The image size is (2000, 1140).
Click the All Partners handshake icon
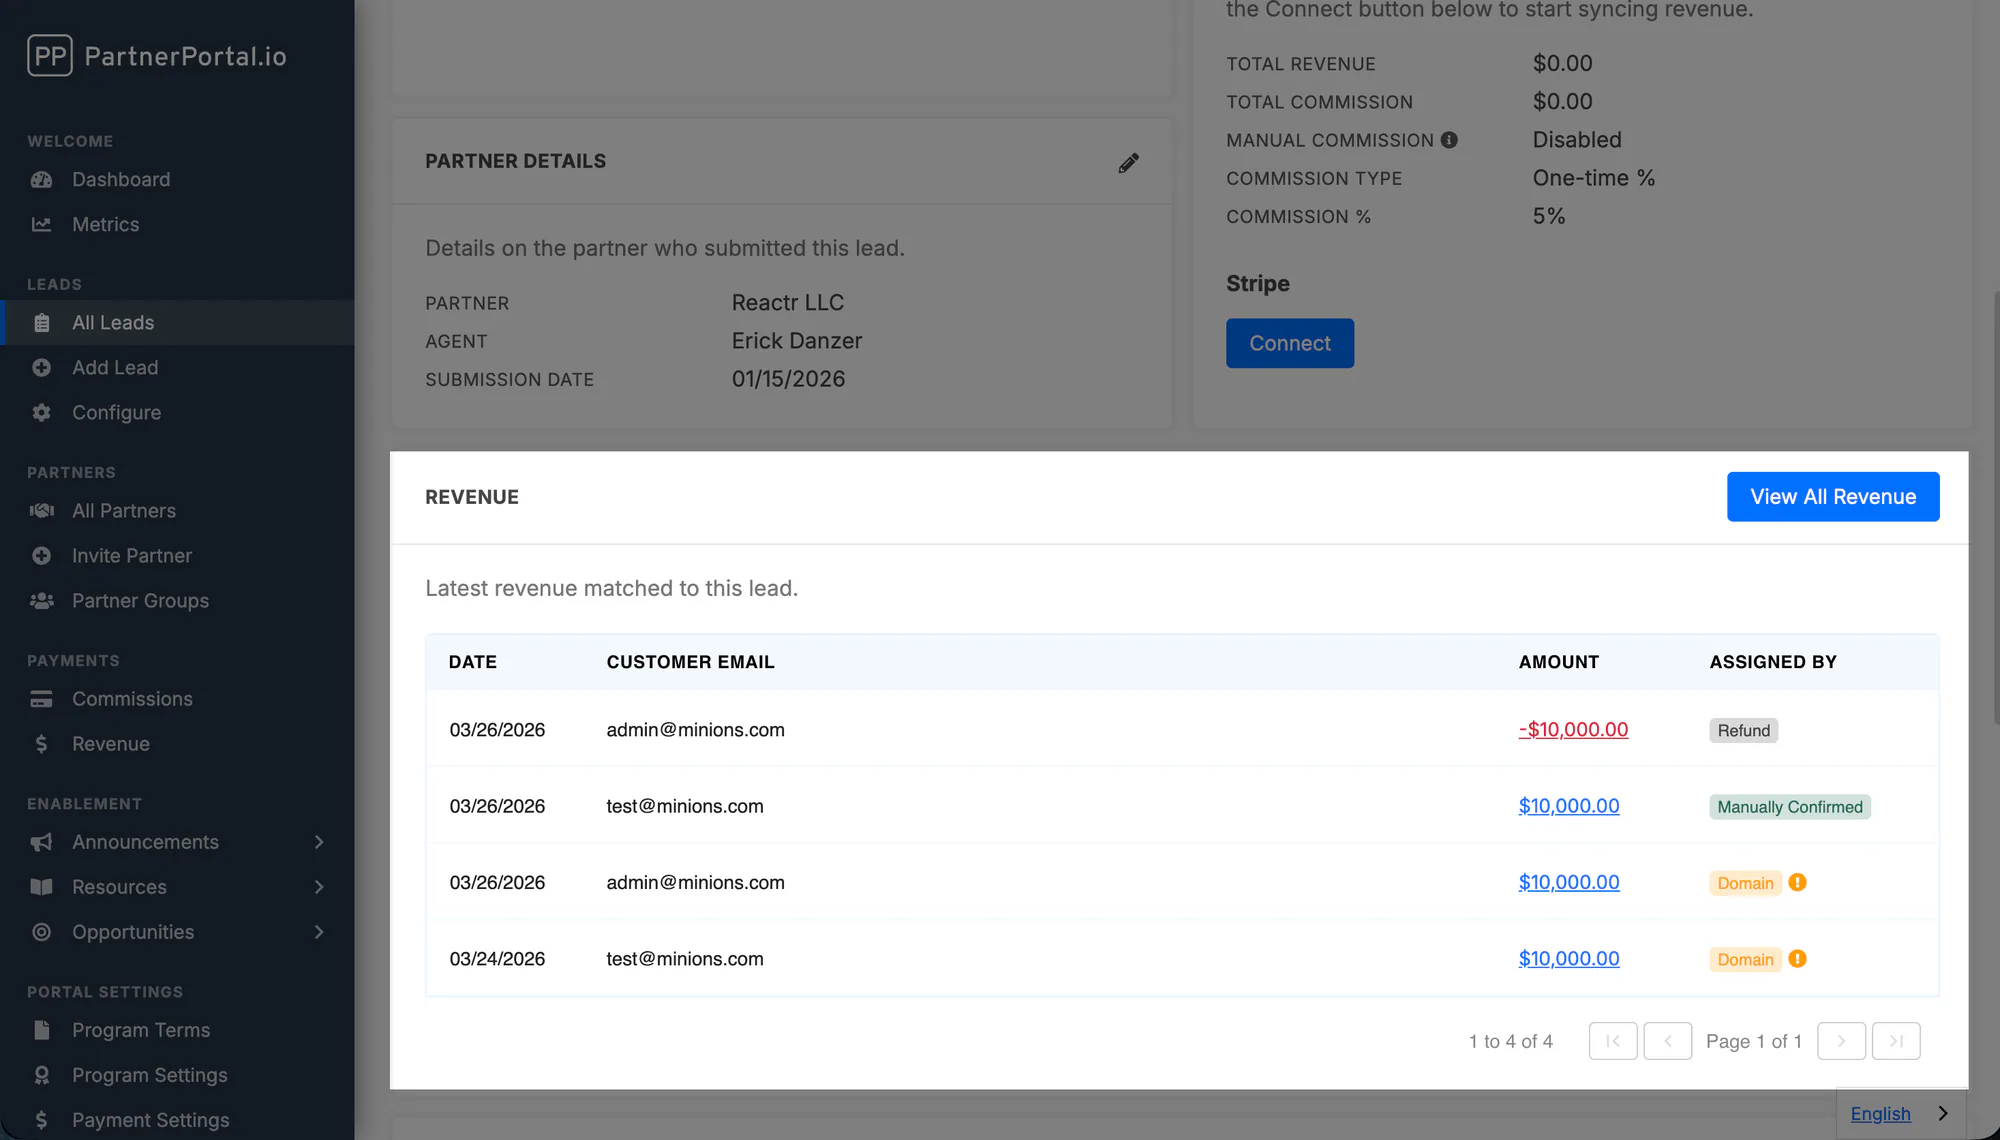coord(41,511)
